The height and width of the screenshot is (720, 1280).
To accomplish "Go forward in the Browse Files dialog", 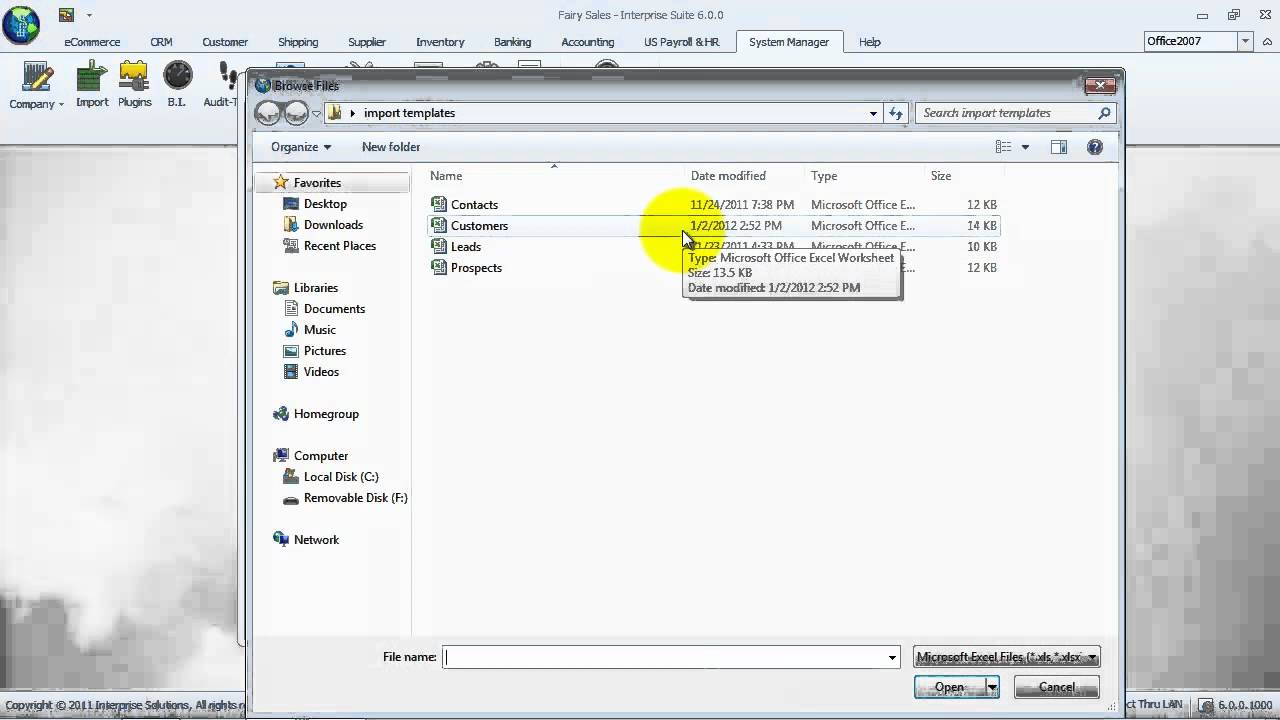I will [296, 113].
